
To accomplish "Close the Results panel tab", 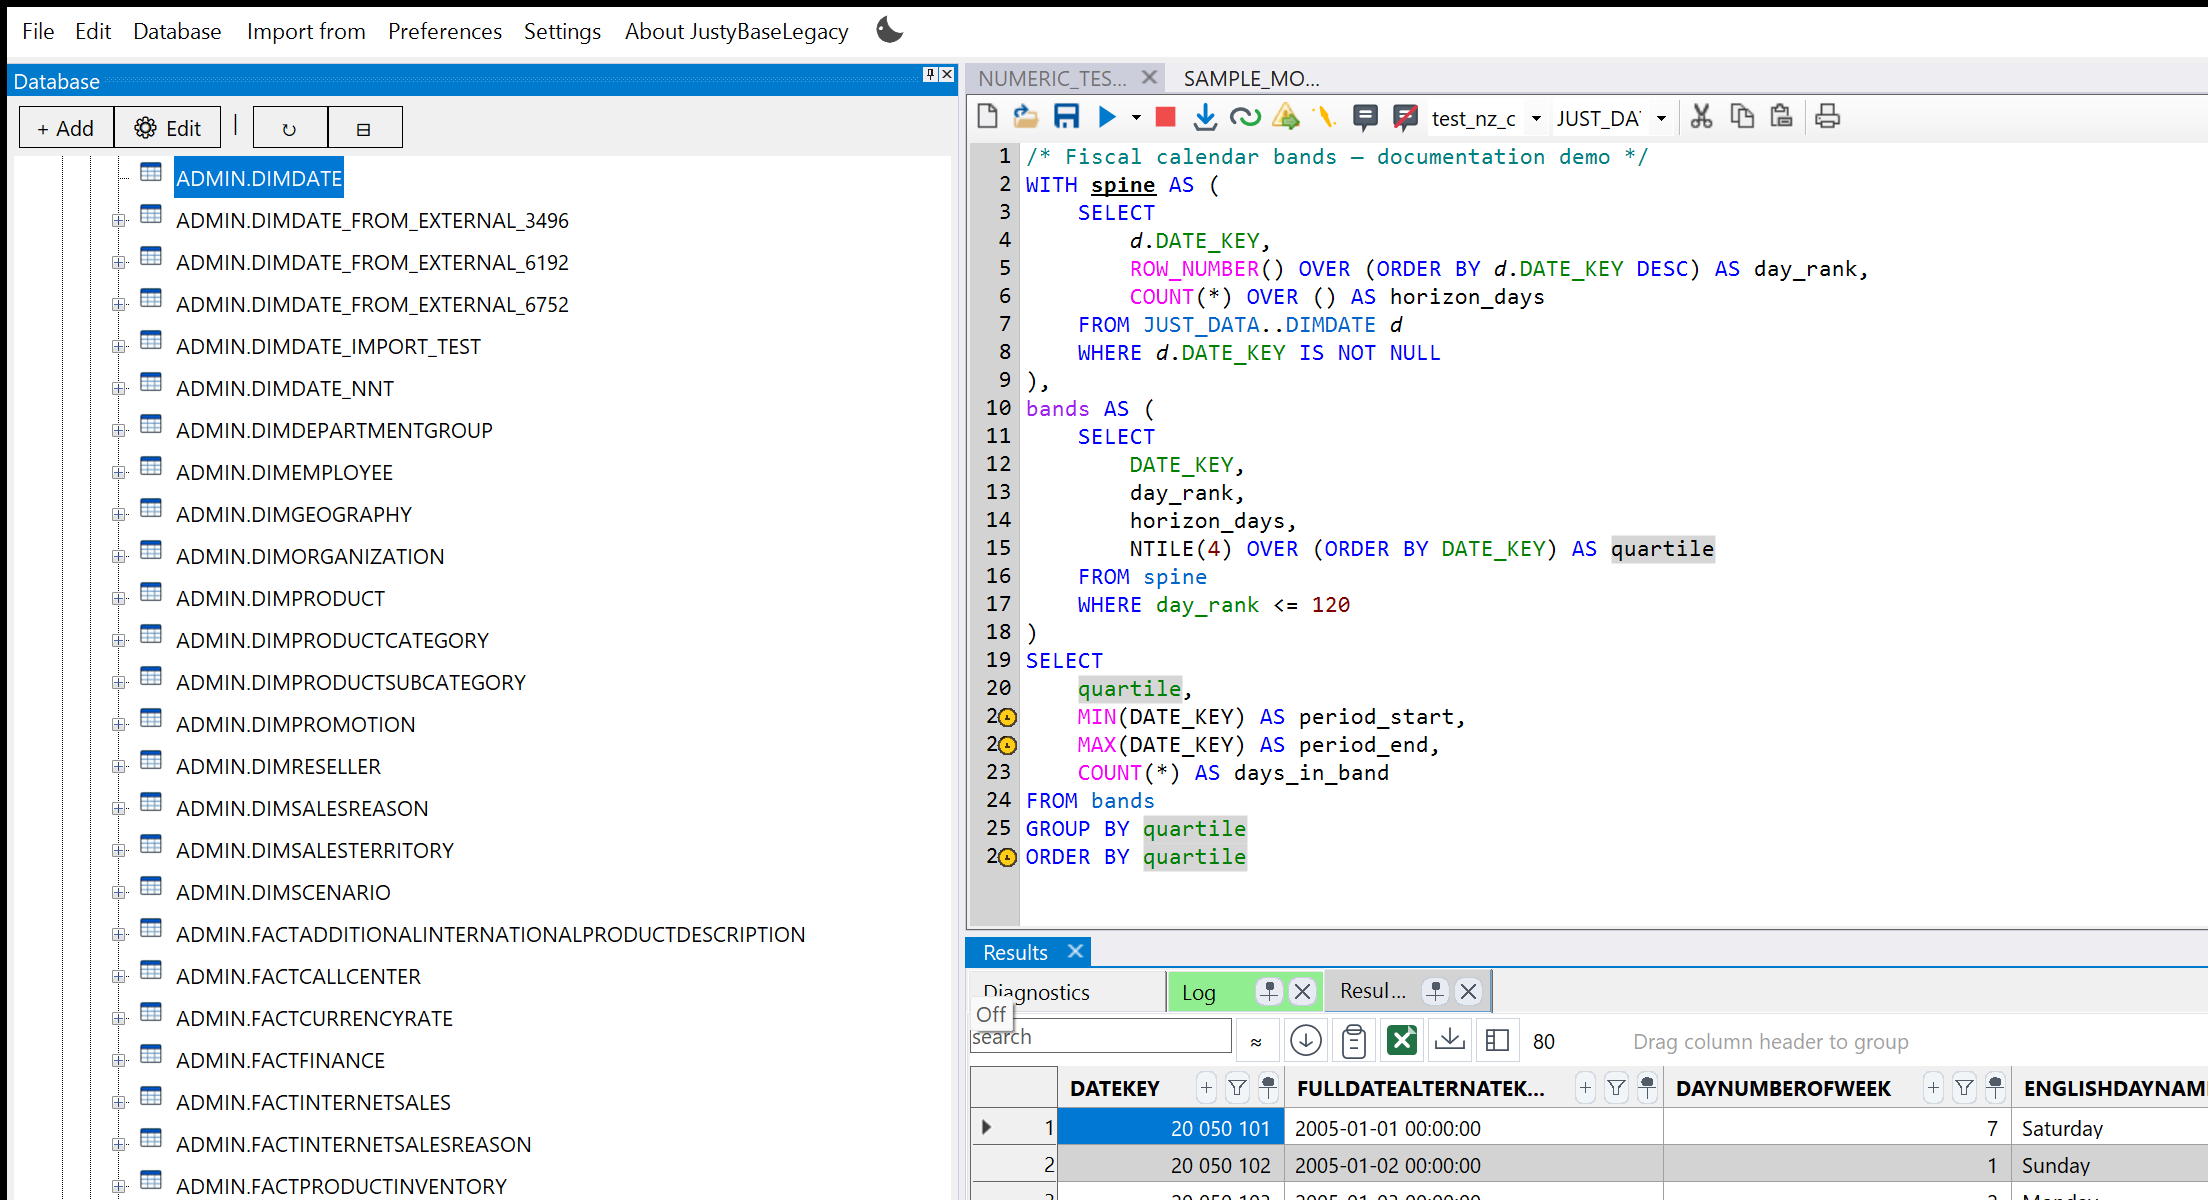I will click(x=1075, y=951).
